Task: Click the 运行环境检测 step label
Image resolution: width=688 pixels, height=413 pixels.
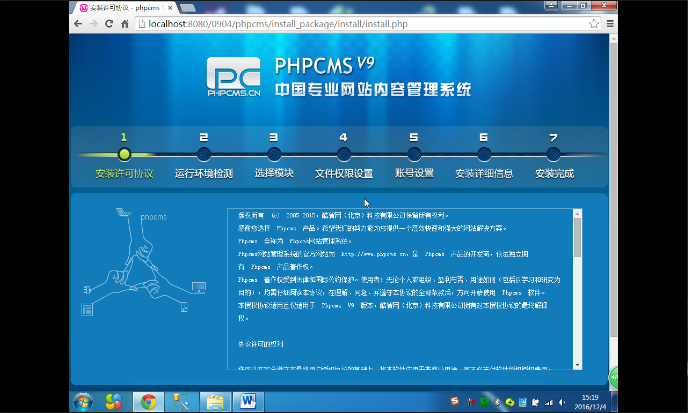Action: point(204,174)
